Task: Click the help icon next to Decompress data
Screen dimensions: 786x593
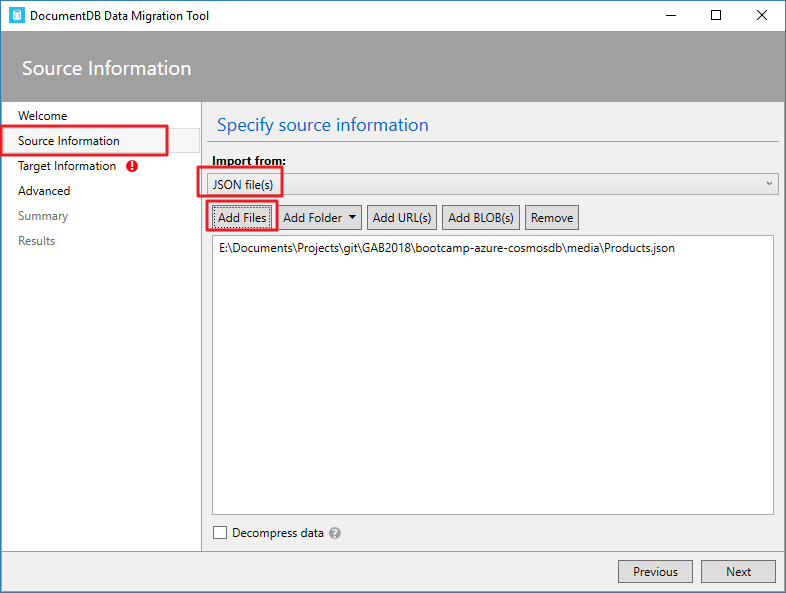Action: coord(335,533)
